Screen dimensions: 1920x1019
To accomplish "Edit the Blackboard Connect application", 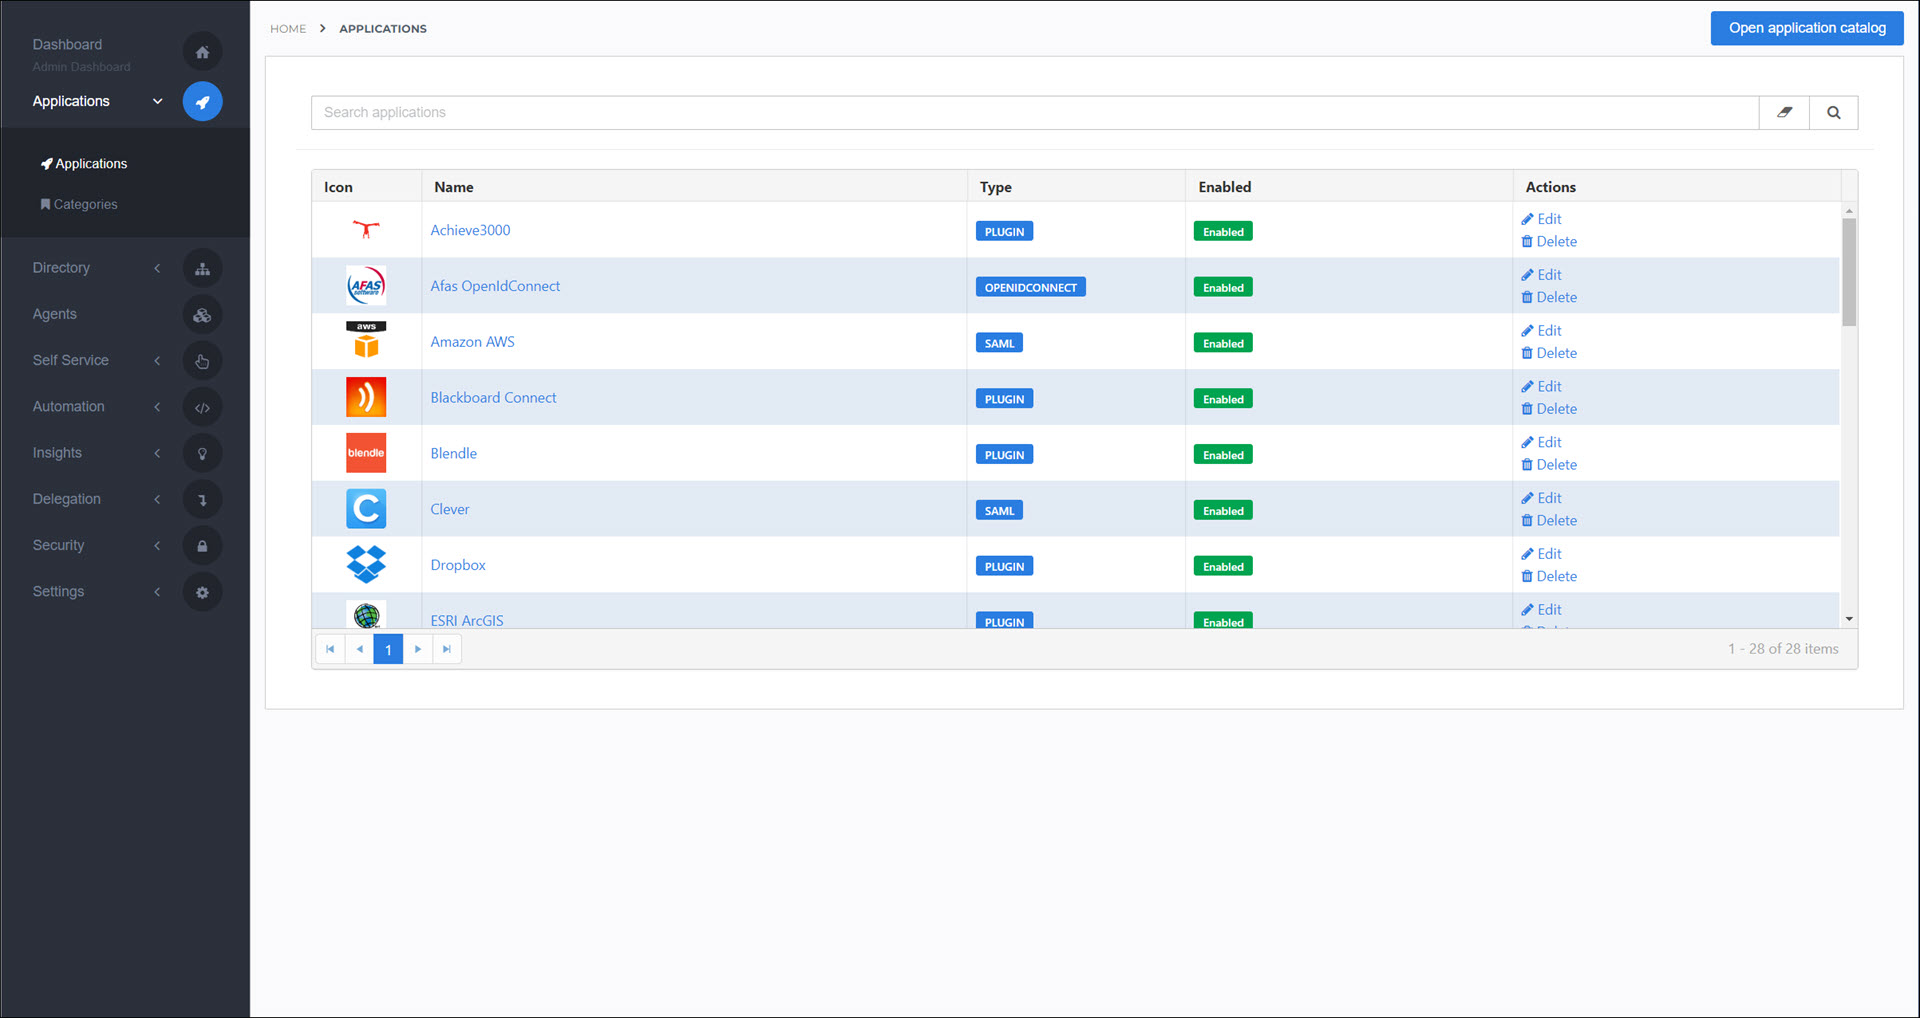I will (1541, 386).
